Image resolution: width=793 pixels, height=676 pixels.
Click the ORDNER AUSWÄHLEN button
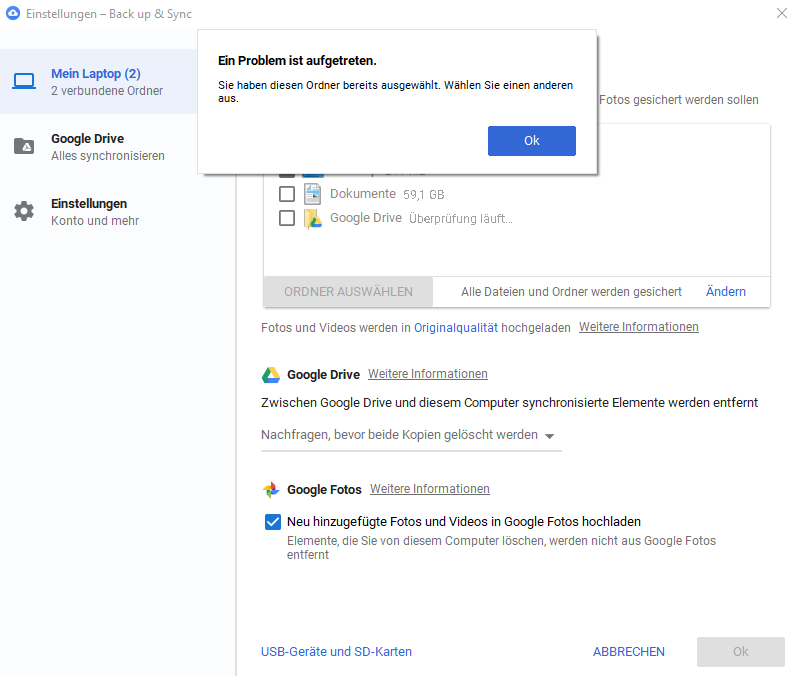348,292
